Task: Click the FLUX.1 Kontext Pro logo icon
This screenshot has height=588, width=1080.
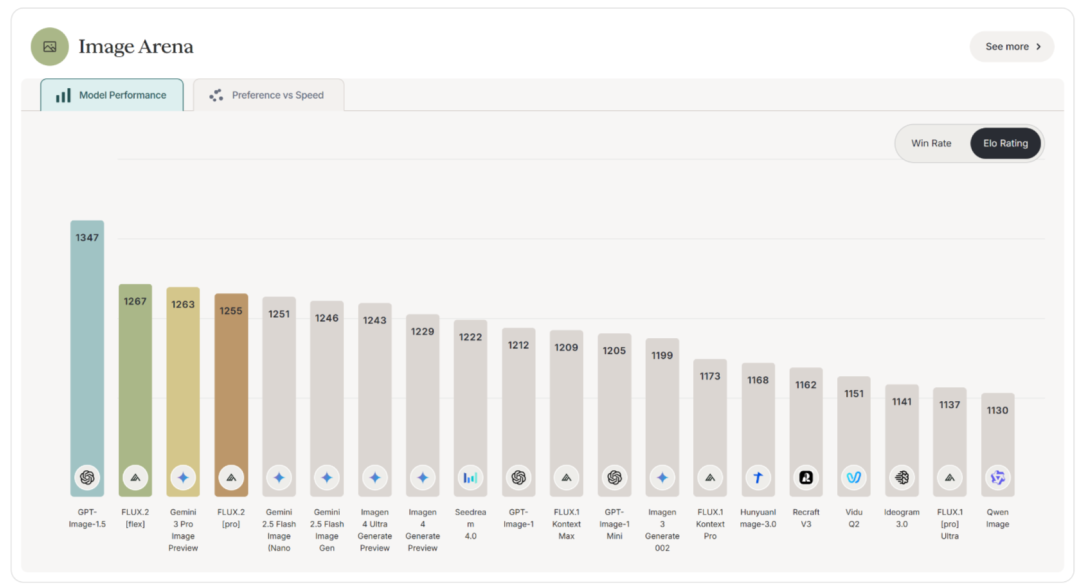Action: pyautogui.click(x=710, y=477)
